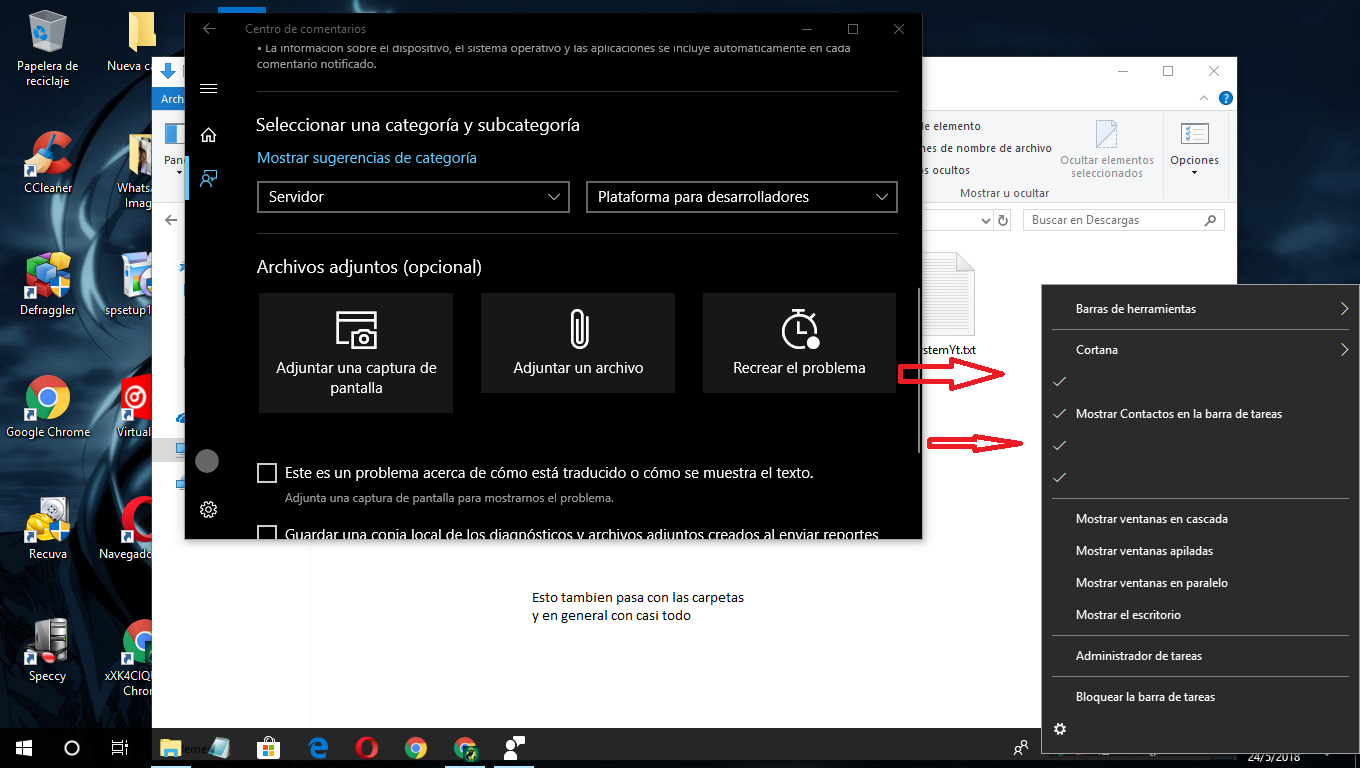Click the Feedback Hub taskbar icon
The image size is (1360, 768).
point(514,747)
